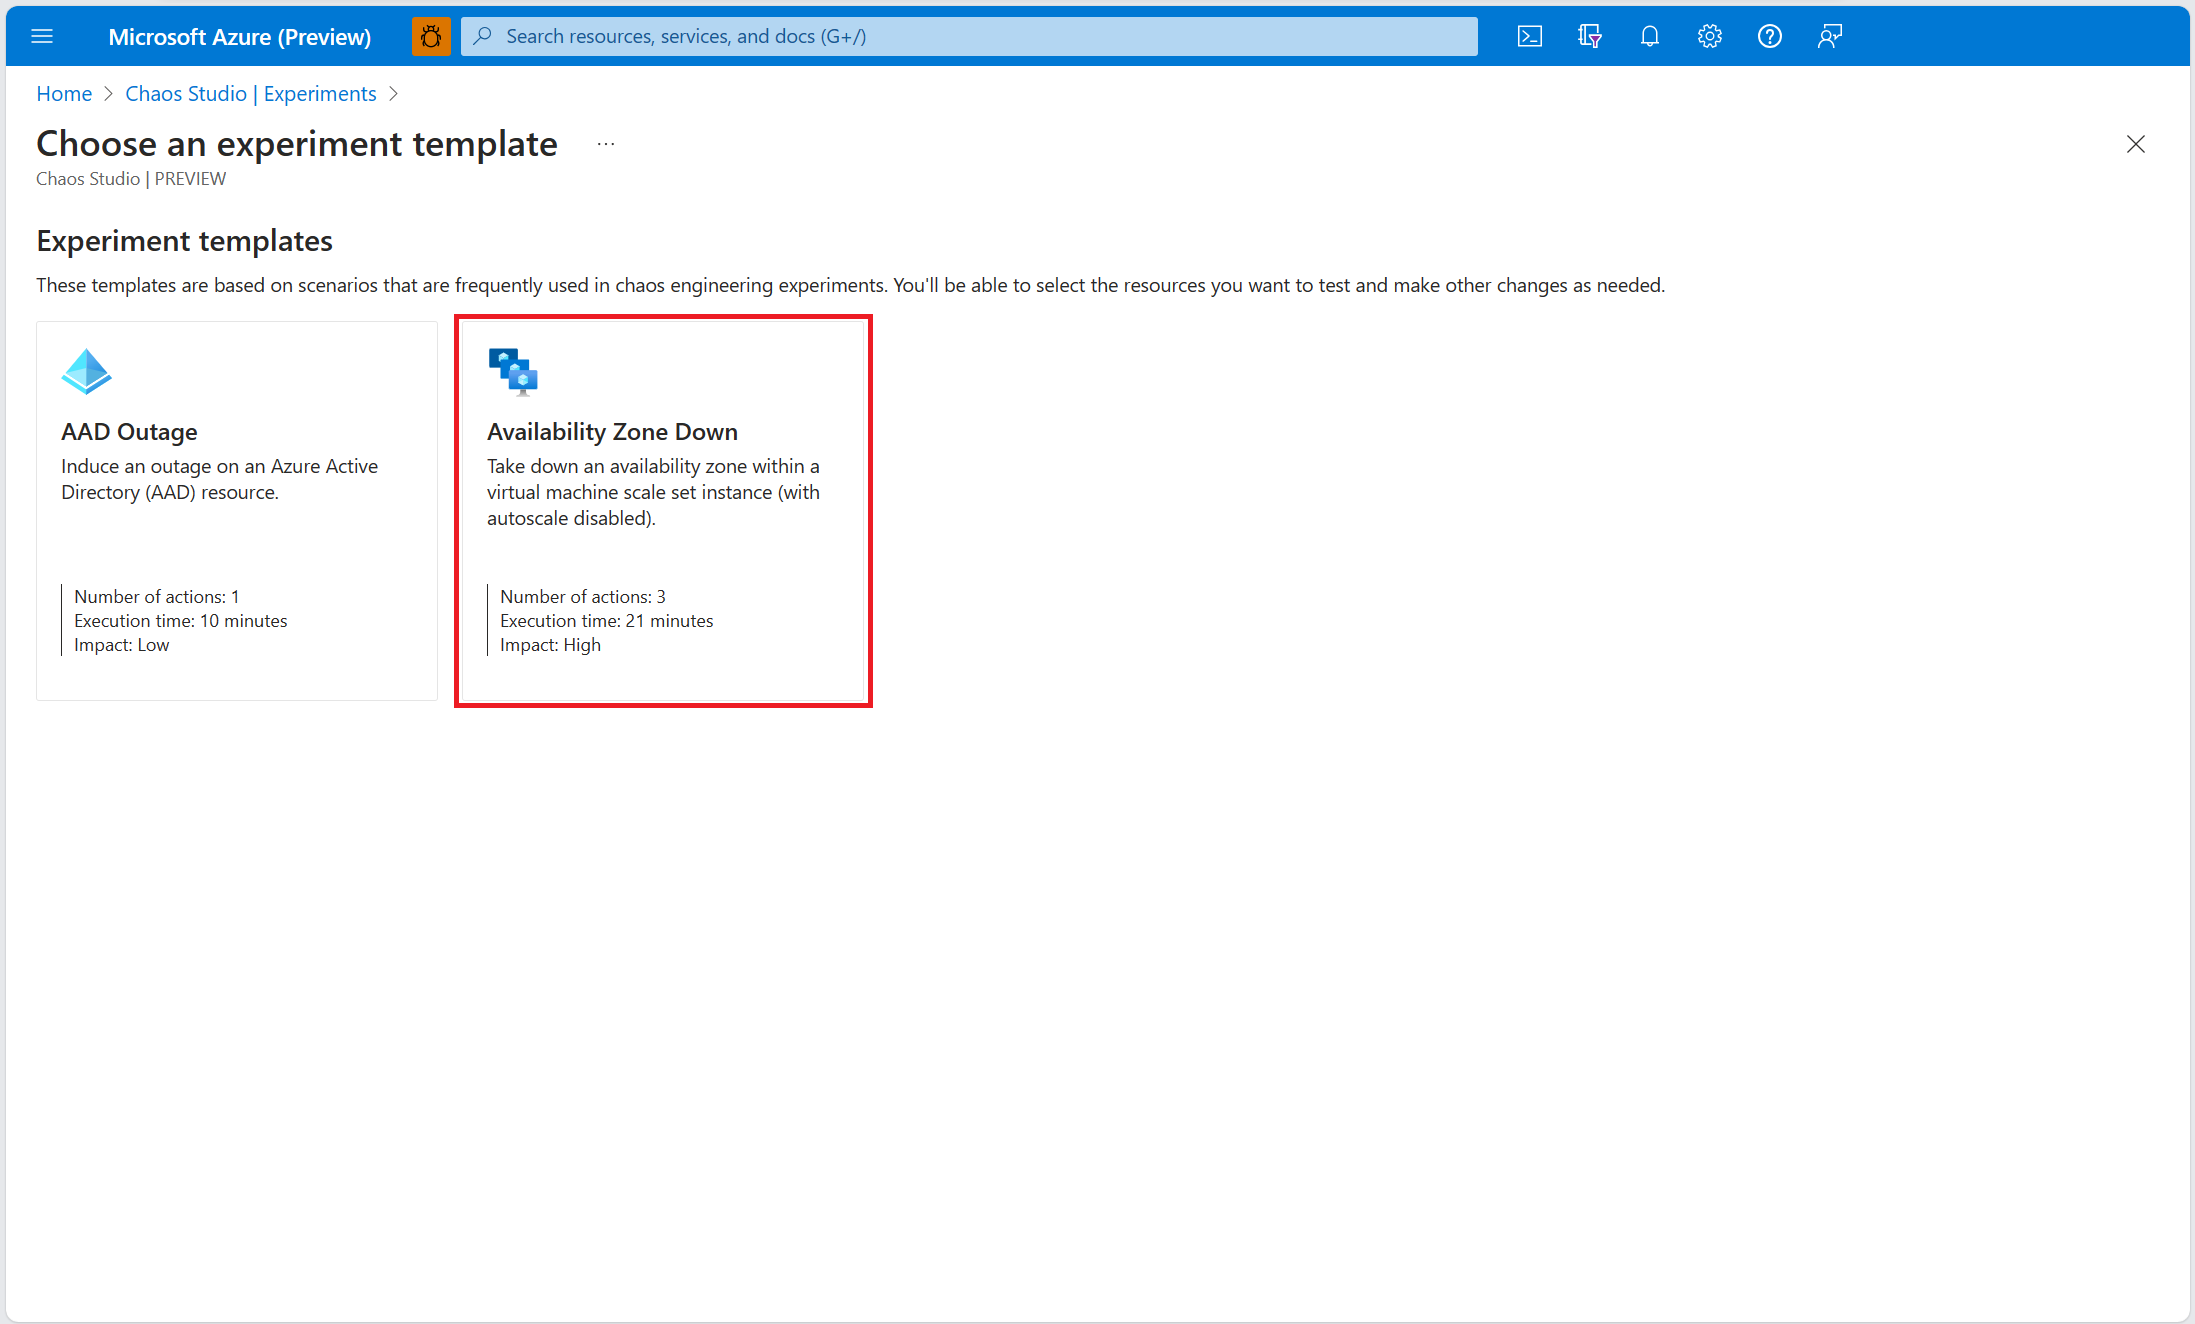The image size is (2195, 1324).
Task: Navigate to Home via the breadcrumb
Action: point(63,93)
